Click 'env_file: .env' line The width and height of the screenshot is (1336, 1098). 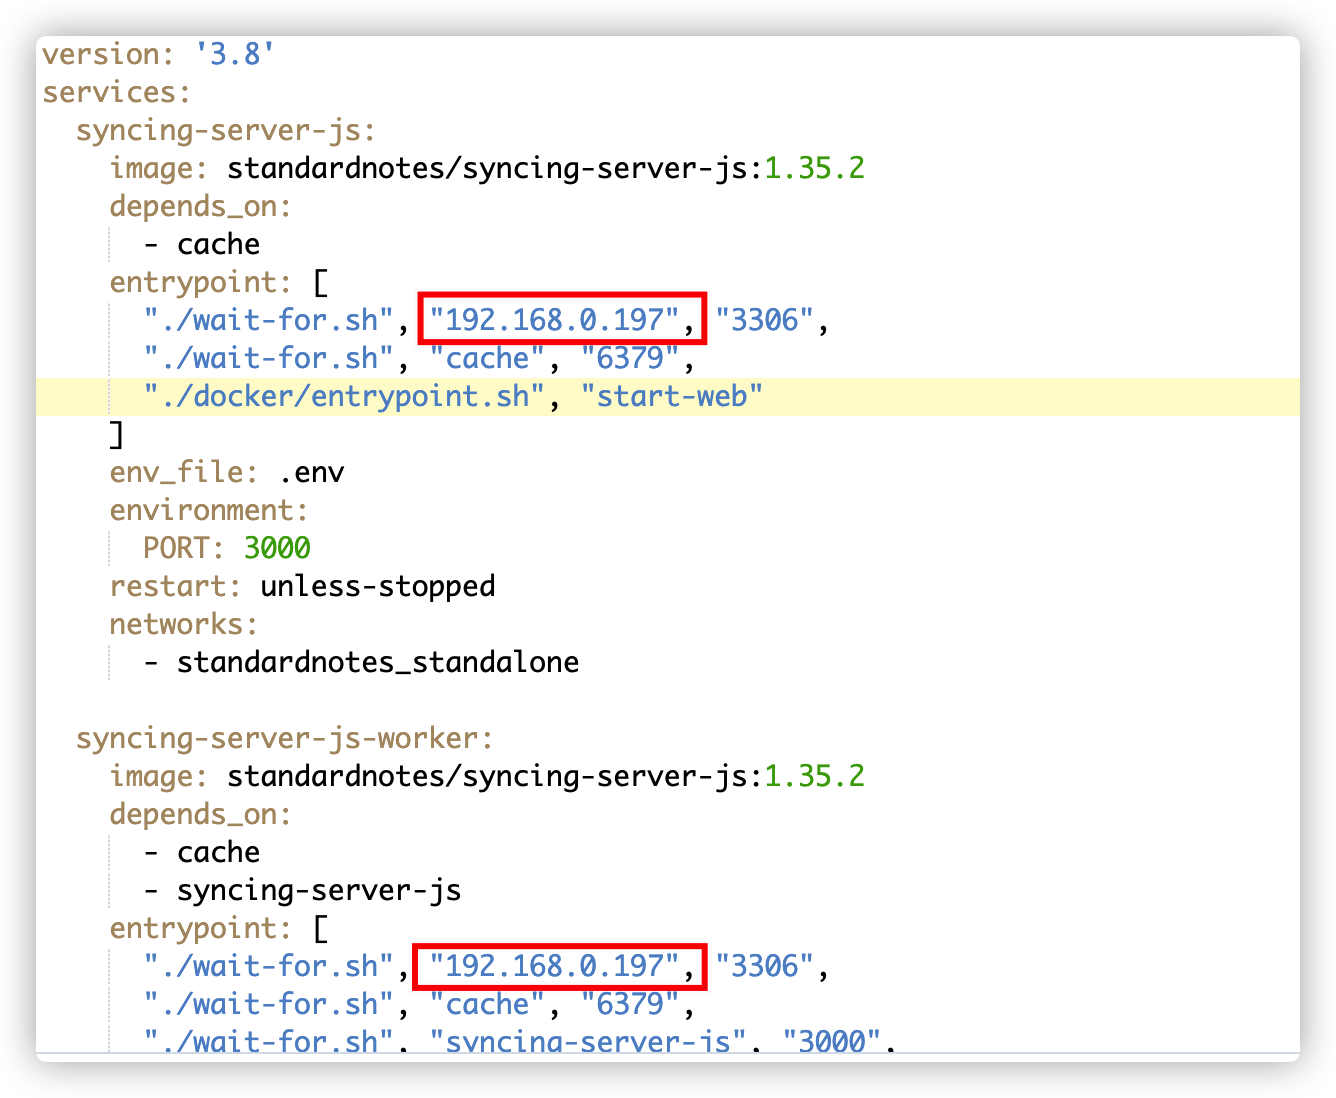227,472
